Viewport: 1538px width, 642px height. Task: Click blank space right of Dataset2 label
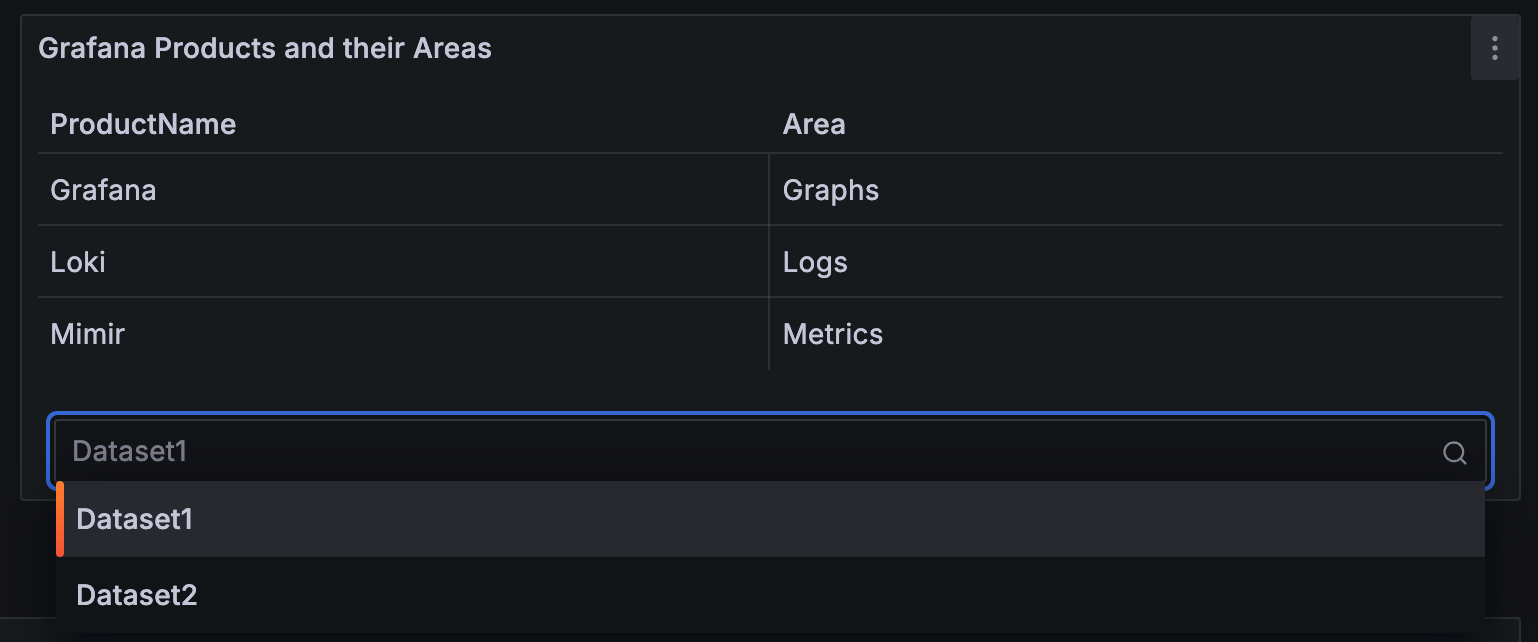click(x=800, y=596)
